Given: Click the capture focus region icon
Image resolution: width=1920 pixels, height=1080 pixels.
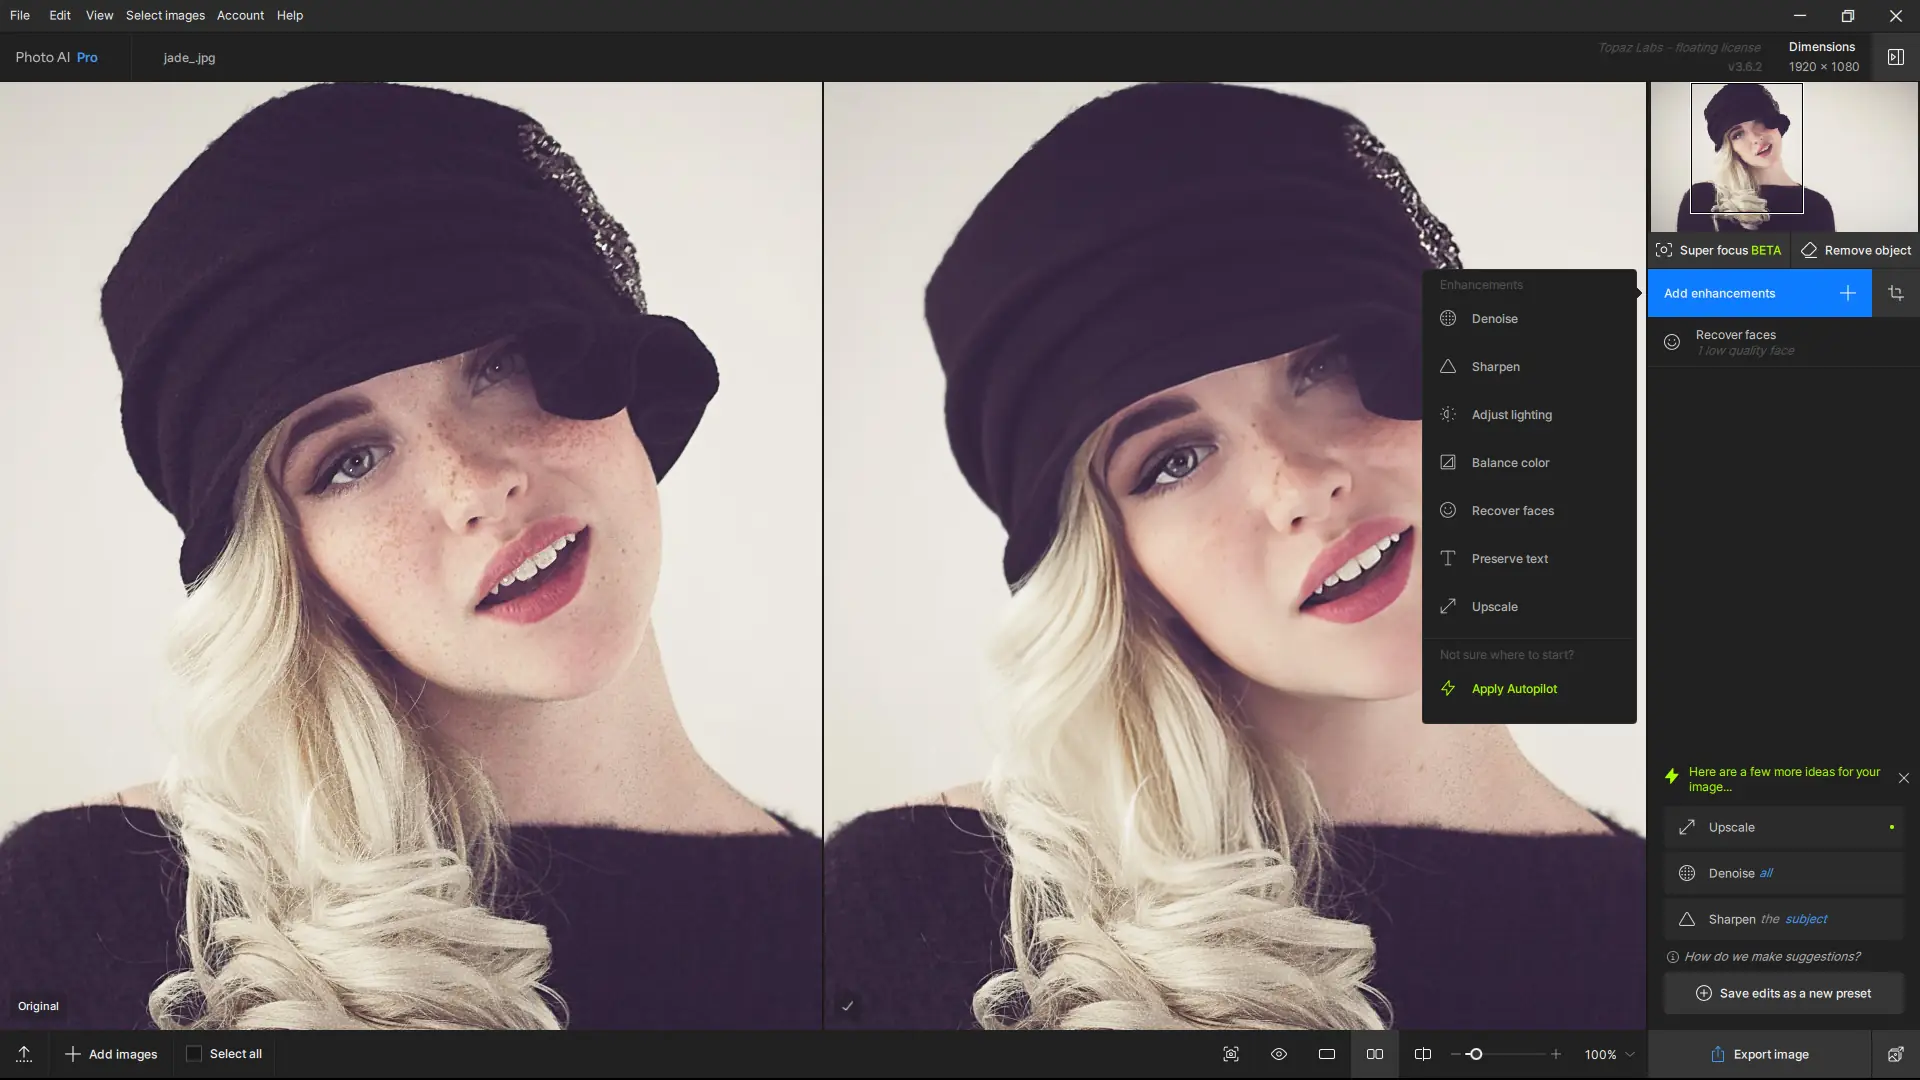Looking at the screenshot, I should tap(1231, 1054).
